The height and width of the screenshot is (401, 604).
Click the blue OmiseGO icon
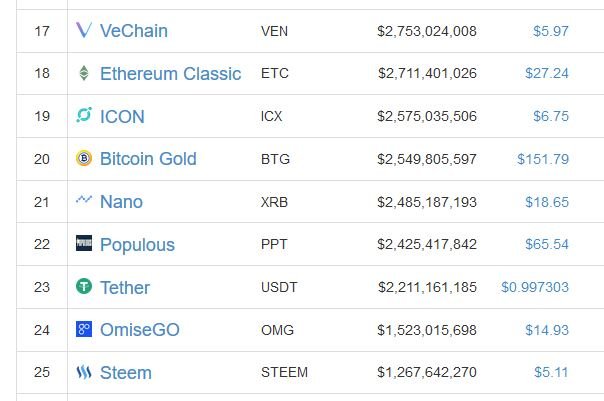(84, 329)
